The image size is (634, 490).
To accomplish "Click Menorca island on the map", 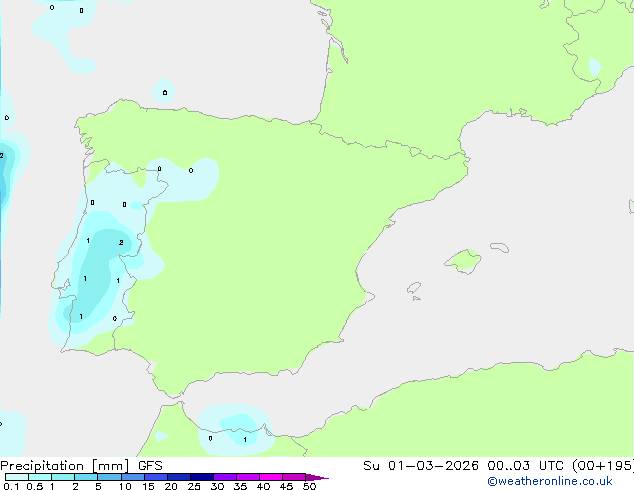I will pyautogui.click(x=497, y=245).
